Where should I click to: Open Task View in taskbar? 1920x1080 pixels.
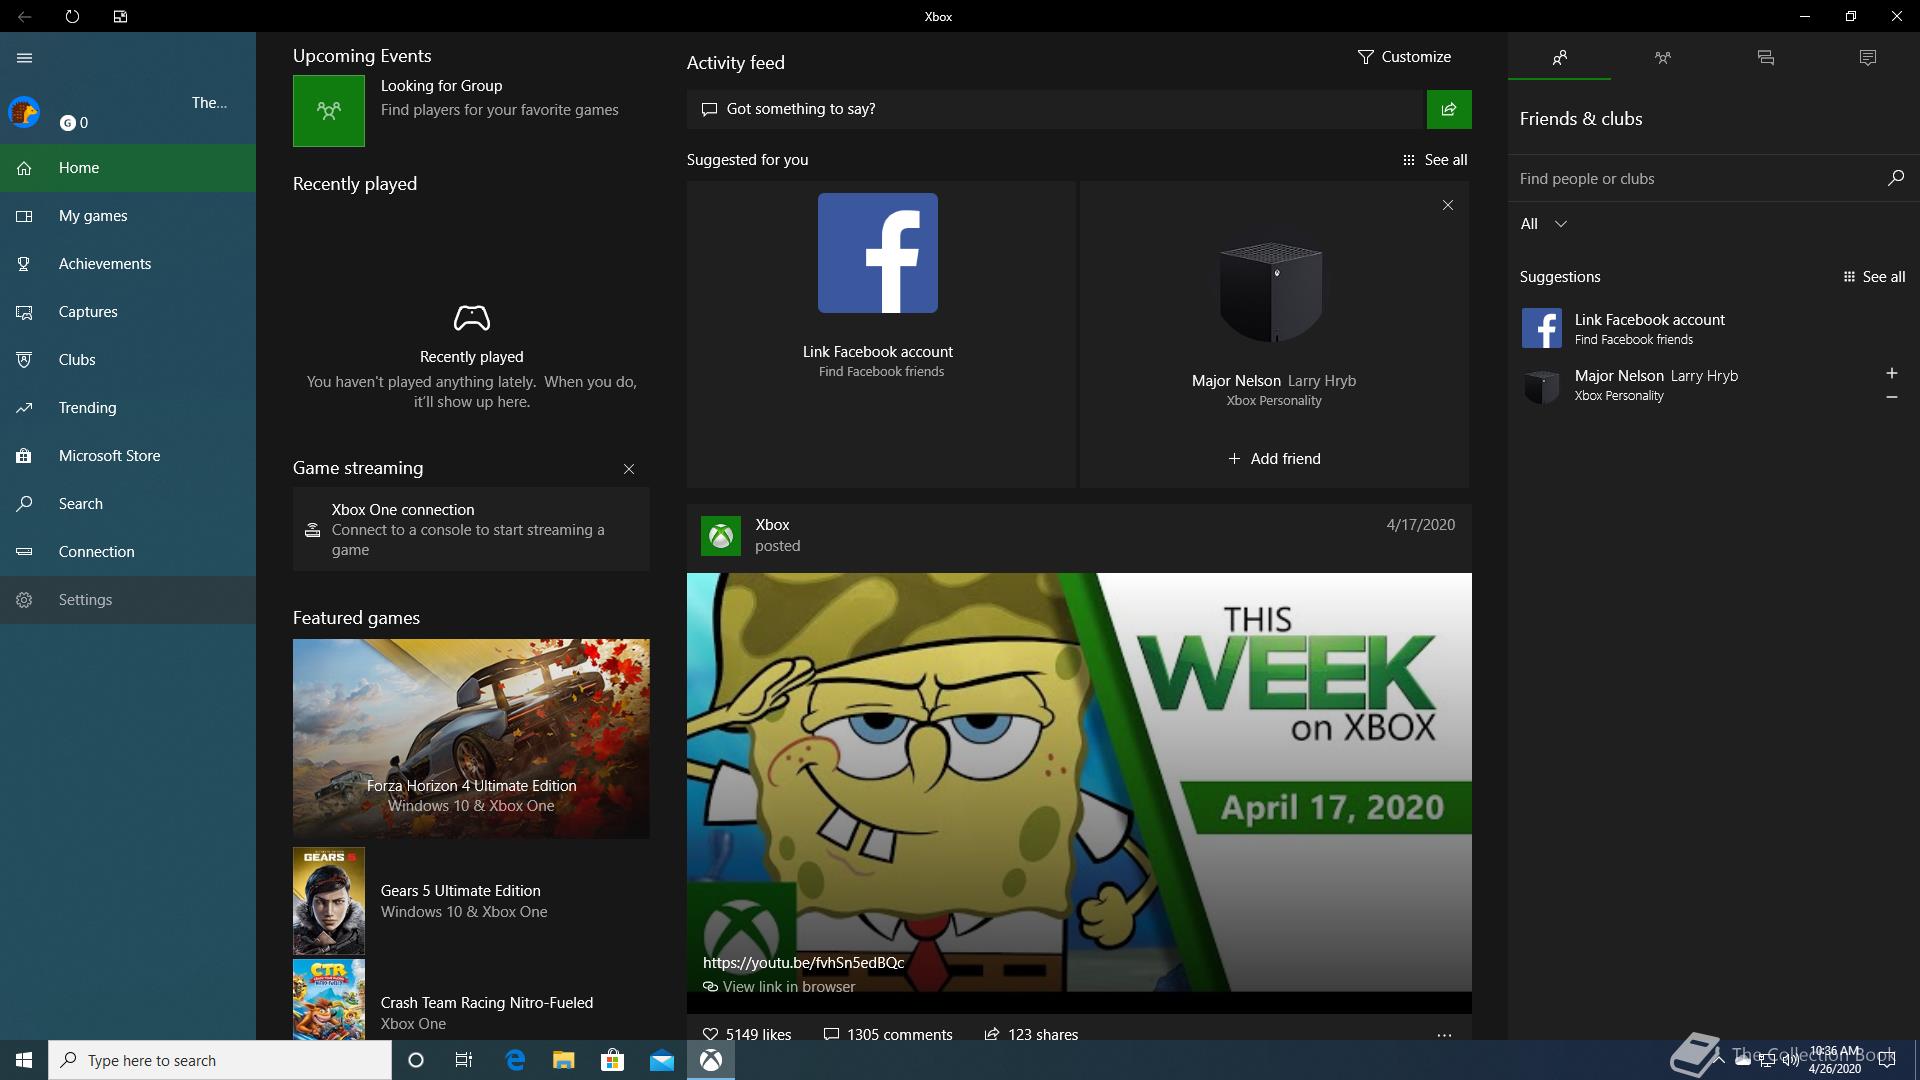pos(464,1060)
